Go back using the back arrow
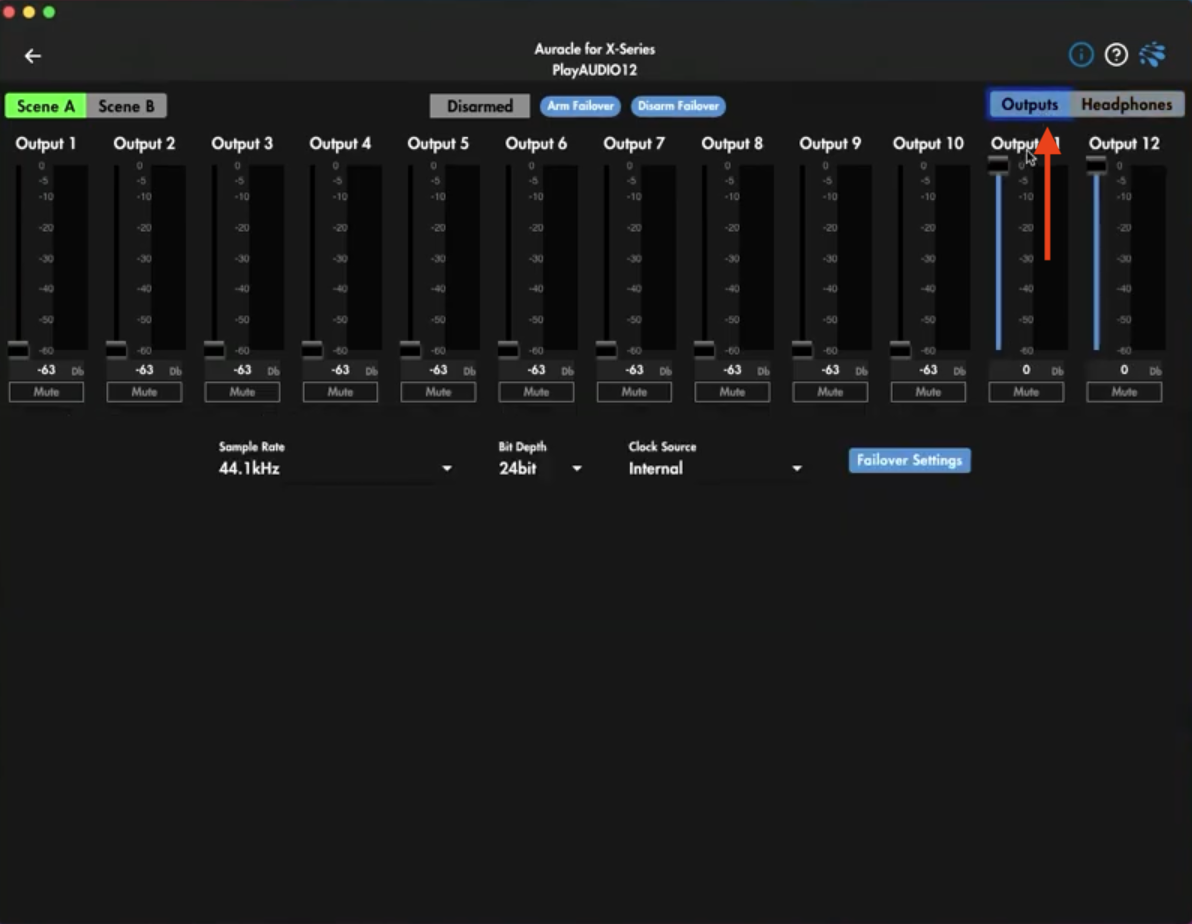1192x924 pixels. [x=32, y=56]
